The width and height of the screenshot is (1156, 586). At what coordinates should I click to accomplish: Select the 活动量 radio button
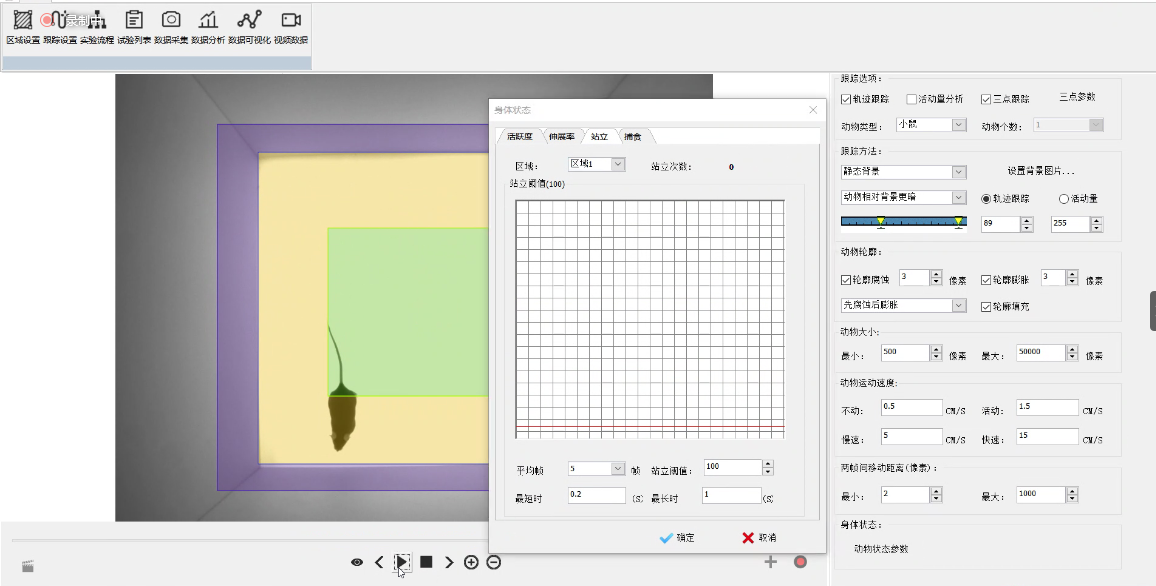tap(1063, 198)
